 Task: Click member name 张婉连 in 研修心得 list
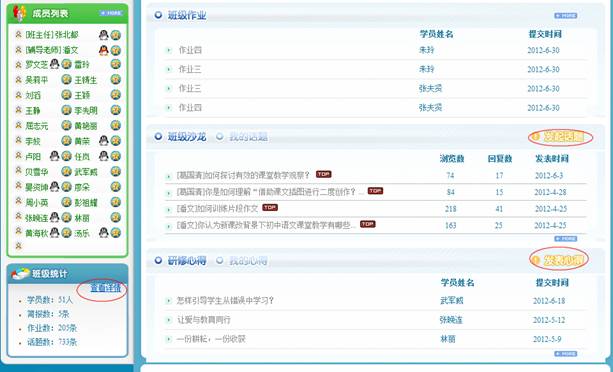pos(451,320)
